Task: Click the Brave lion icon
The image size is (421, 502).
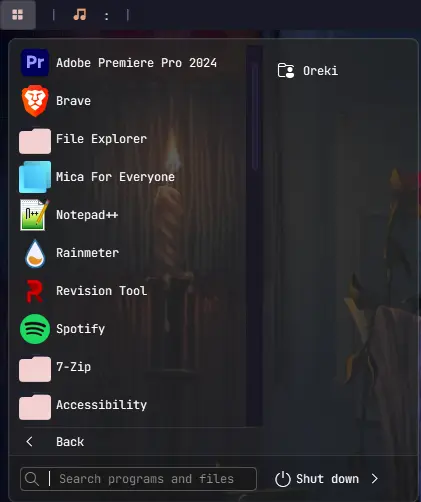Action: click(35, 101)
